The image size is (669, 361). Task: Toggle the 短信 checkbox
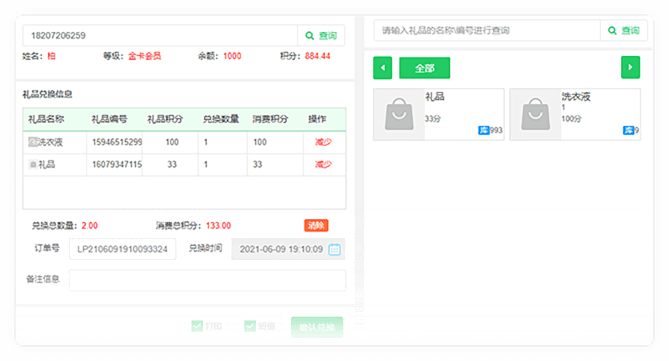point(250,326)
